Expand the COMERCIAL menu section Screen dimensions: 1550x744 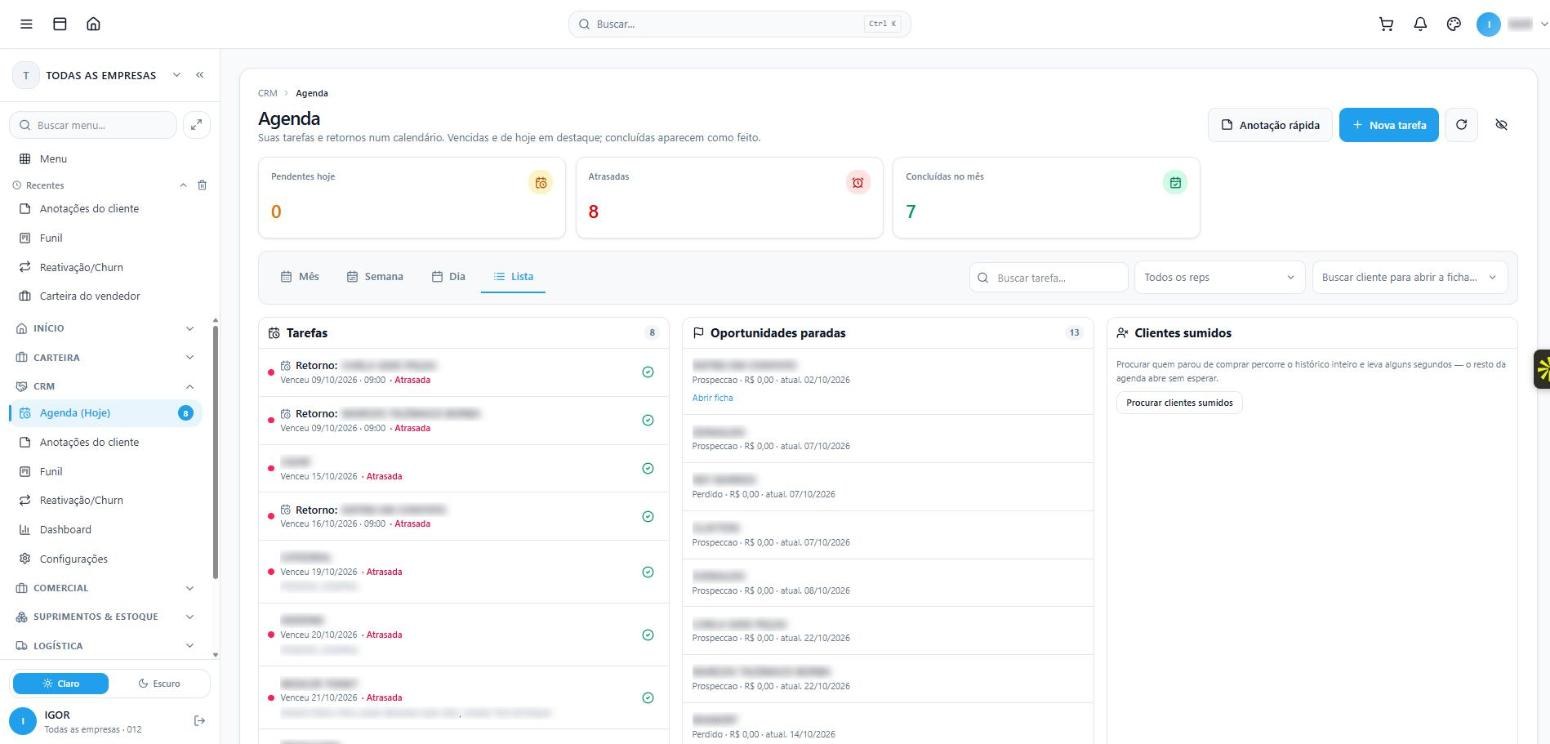coord(105,588)
